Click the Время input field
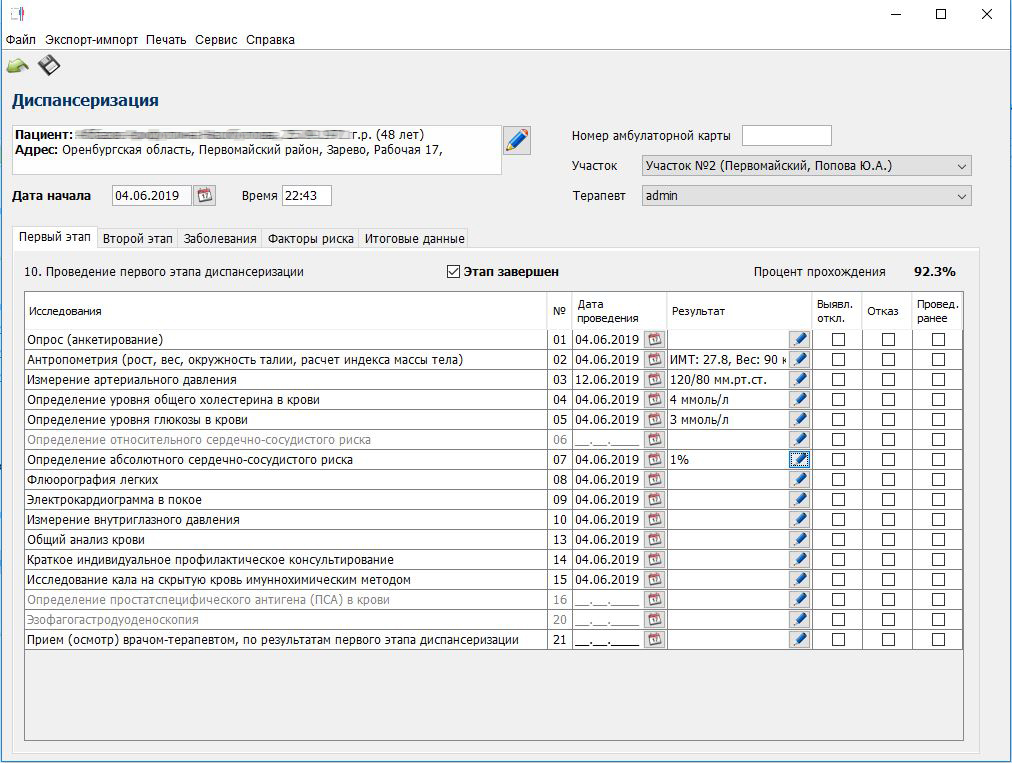Image resolution: width=1012 pixels, height=763 pixels. coord(306,196)
